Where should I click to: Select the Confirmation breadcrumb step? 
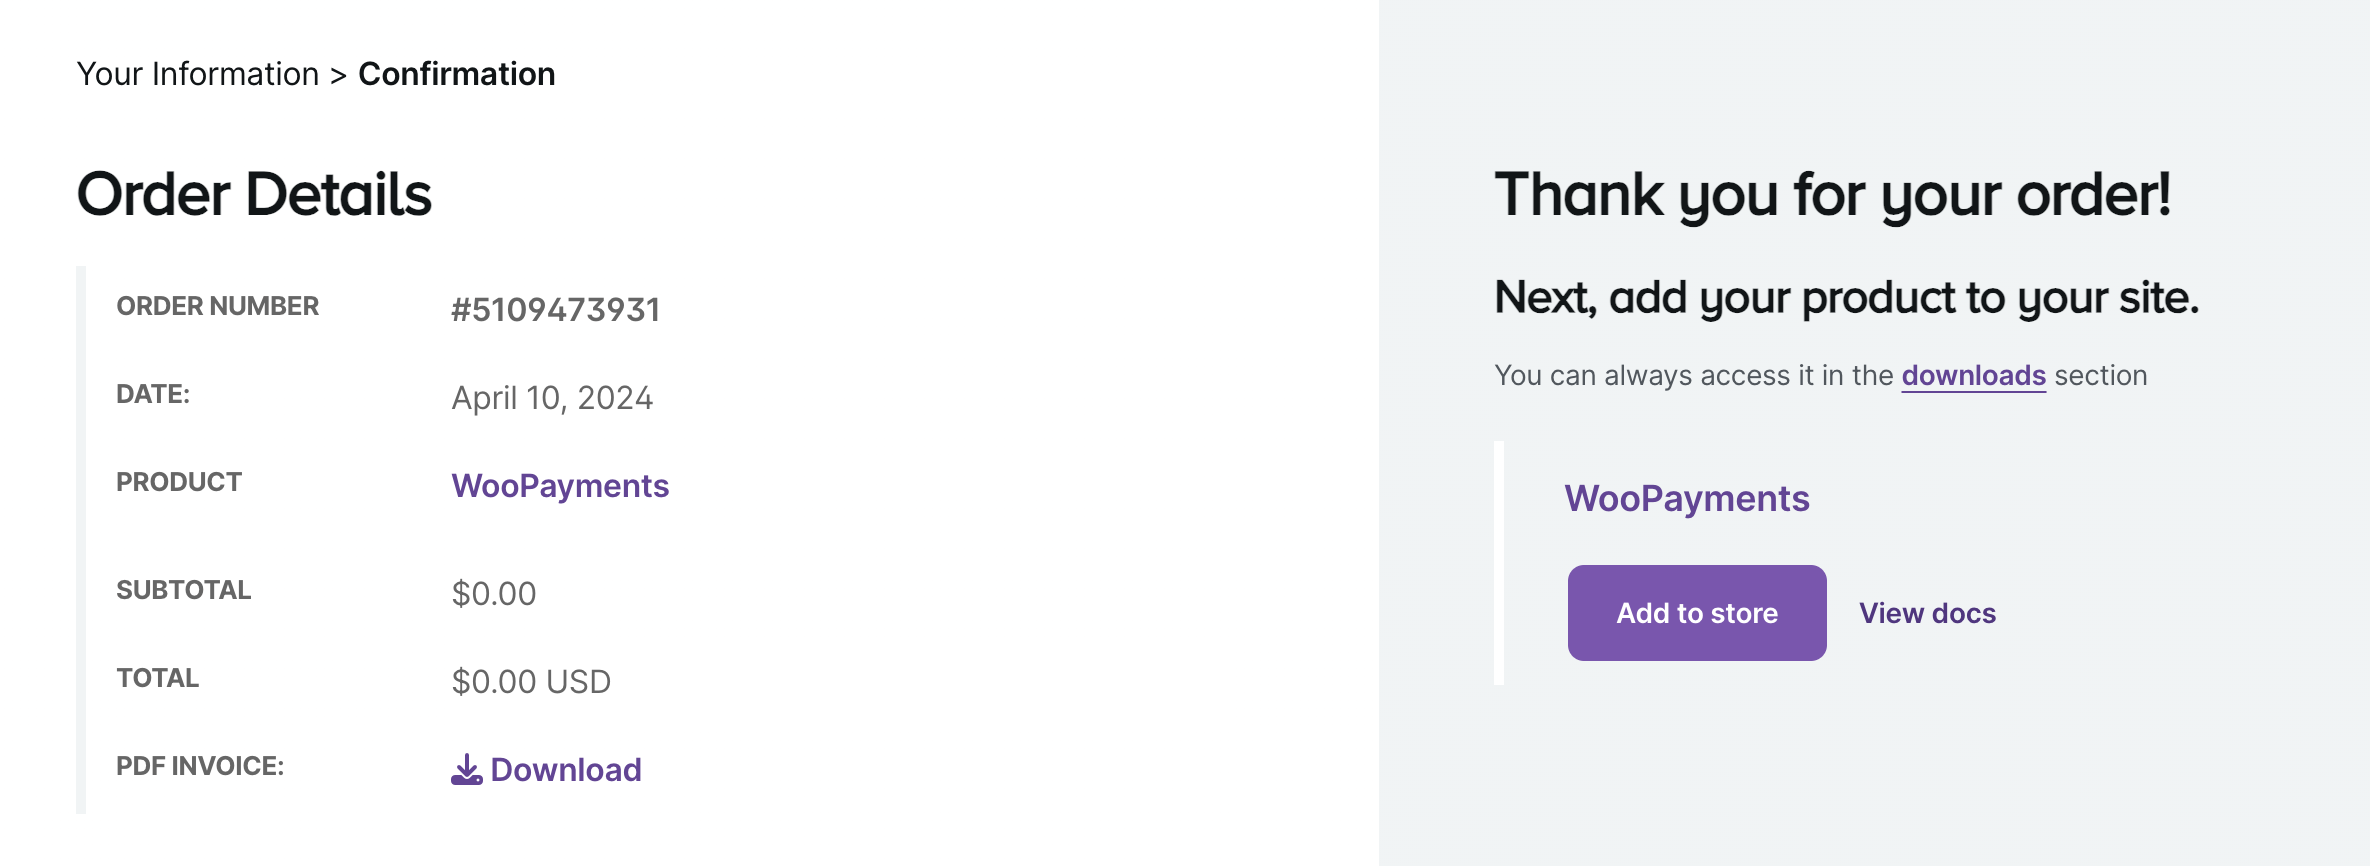(456, 74)
